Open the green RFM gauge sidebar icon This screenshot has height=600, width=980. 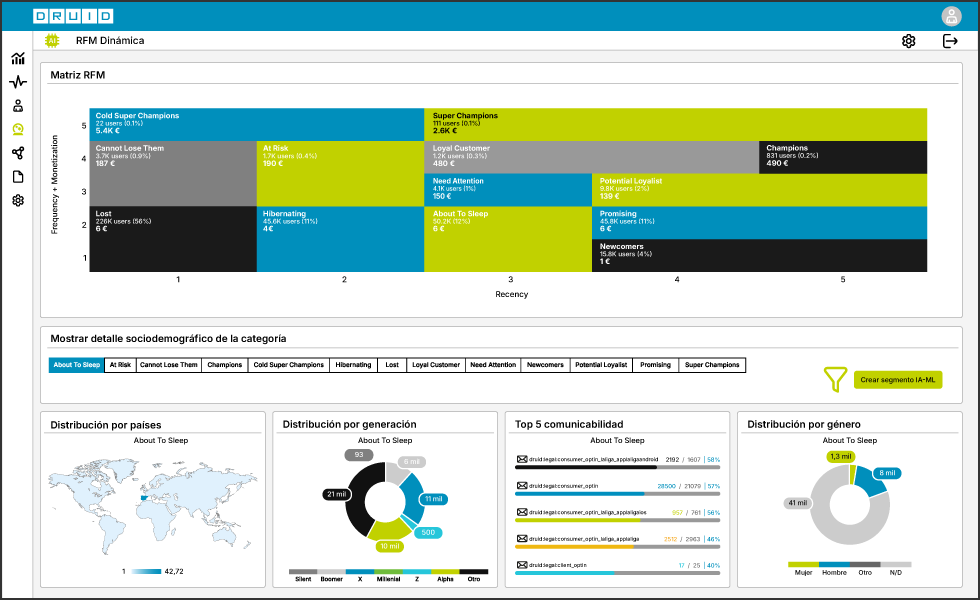tap(18, 129)
